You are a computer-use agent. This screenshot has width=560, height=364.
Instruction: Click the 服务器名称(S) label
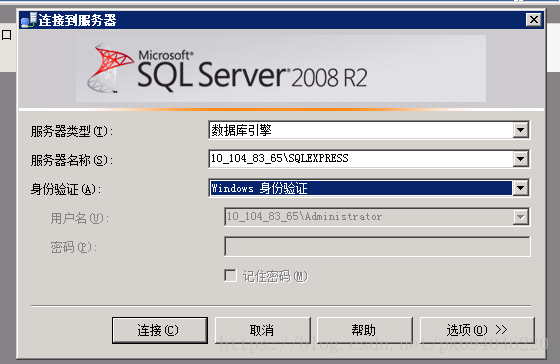72,160
